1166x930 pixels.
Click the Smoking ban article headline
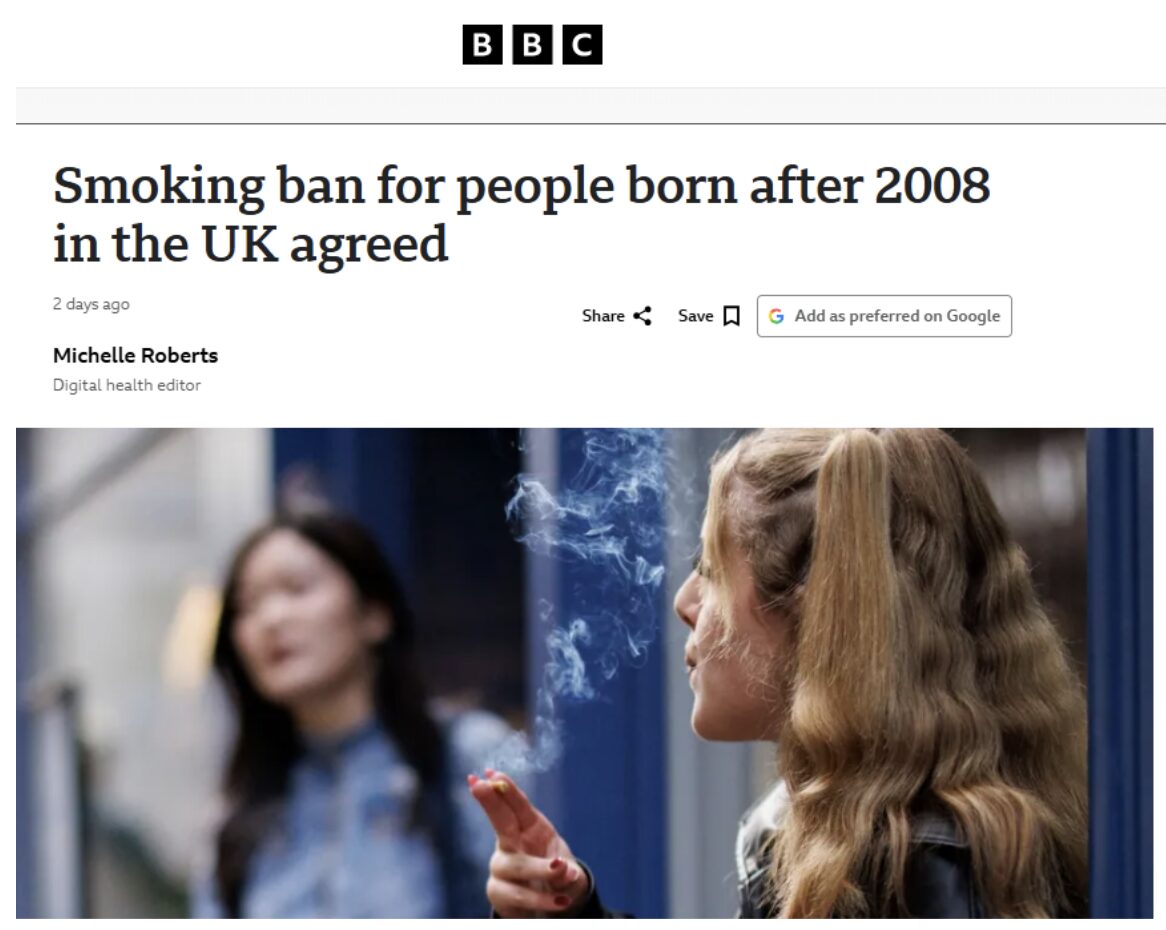coord(521,214)
